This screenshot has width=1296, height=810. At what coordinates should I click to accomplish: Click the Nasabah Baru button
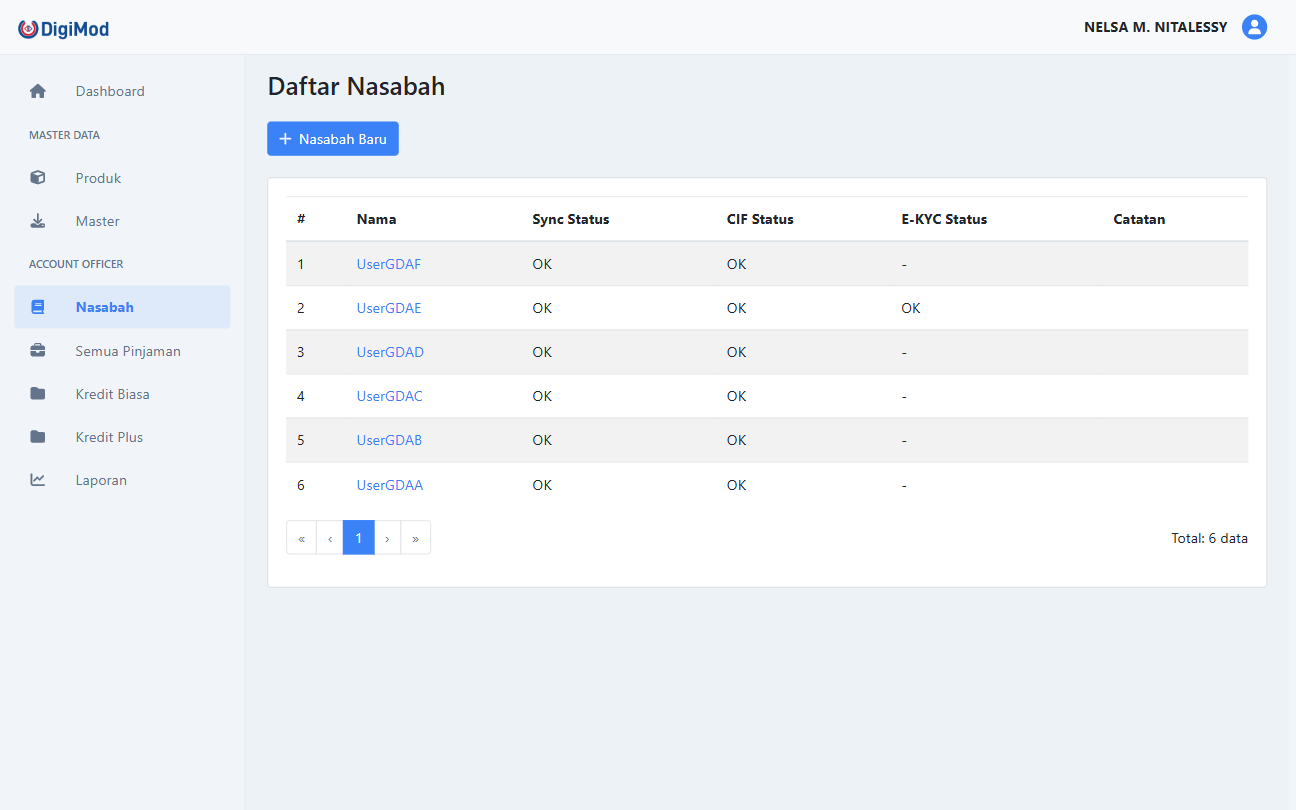tap(332, 138)
